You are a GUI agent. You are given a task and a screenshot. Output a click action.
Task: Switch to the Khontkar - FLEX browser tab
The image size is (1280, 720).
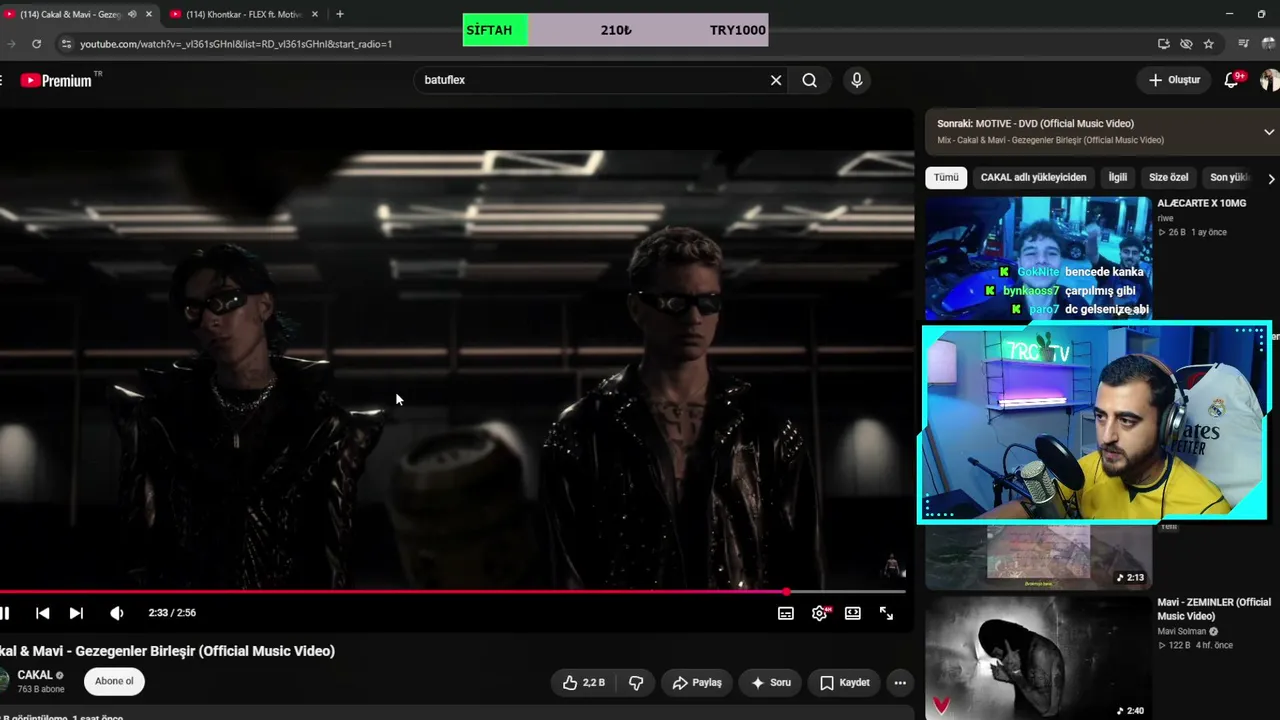pos(243,14)
